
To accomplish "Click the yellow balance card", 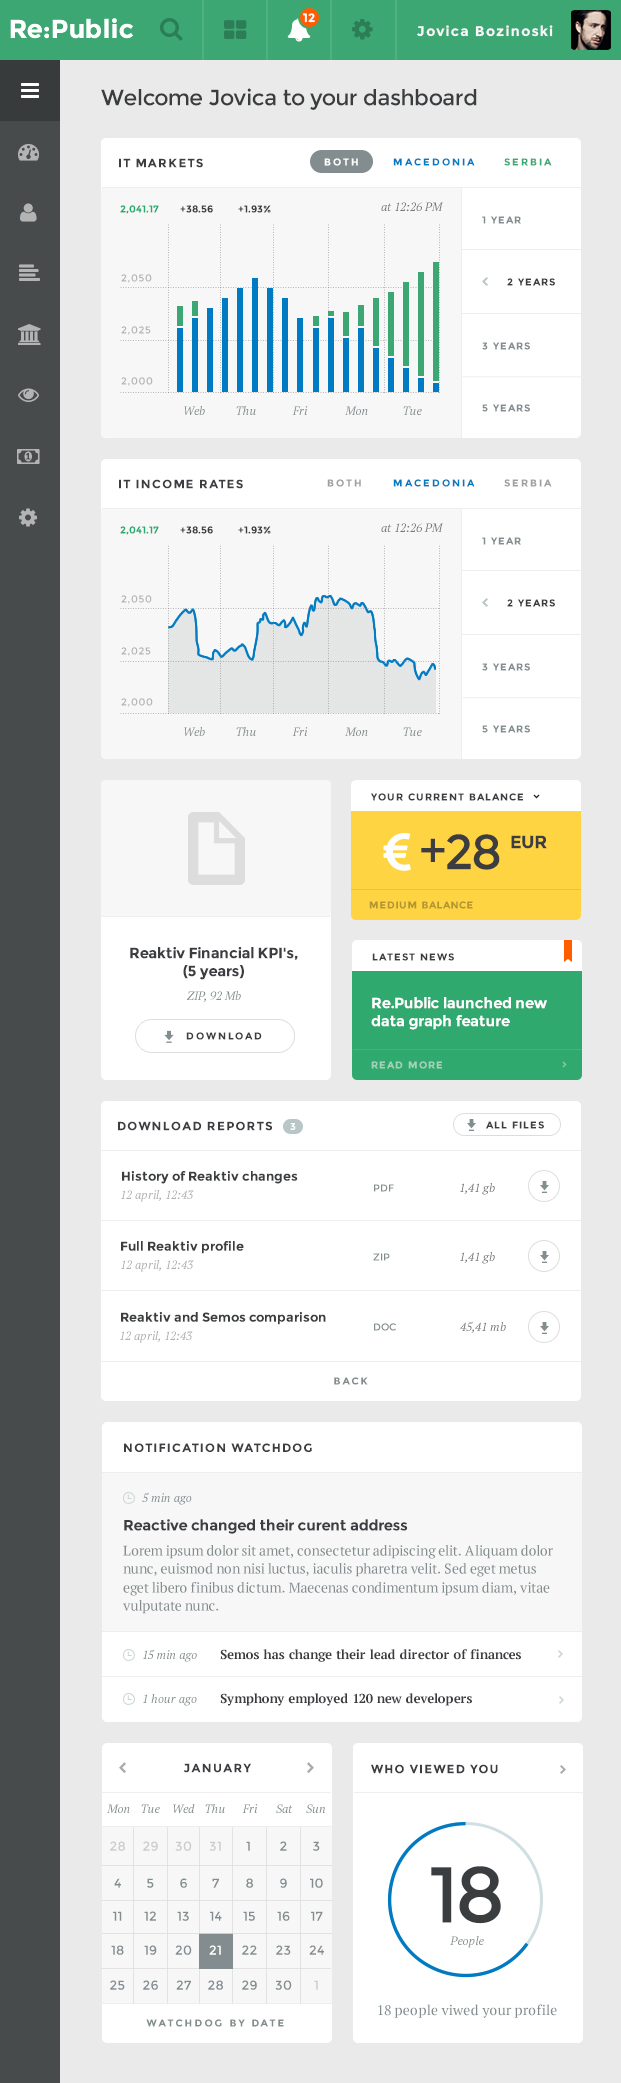I will point(466,852).
